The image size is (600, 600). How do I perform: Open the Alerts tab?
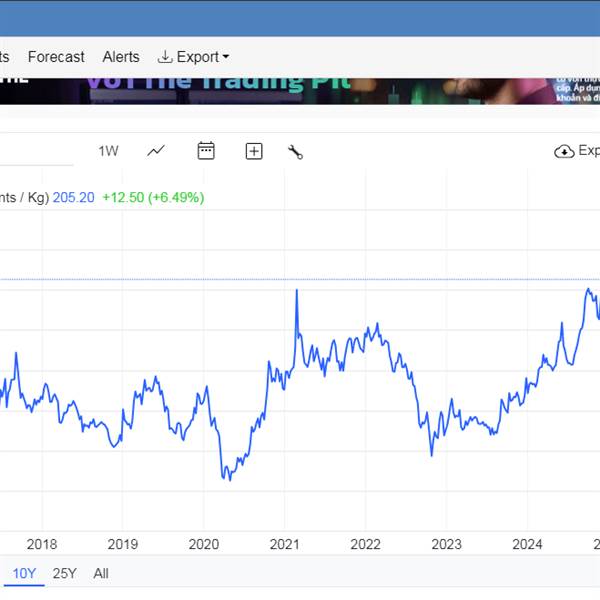(121, 57)
